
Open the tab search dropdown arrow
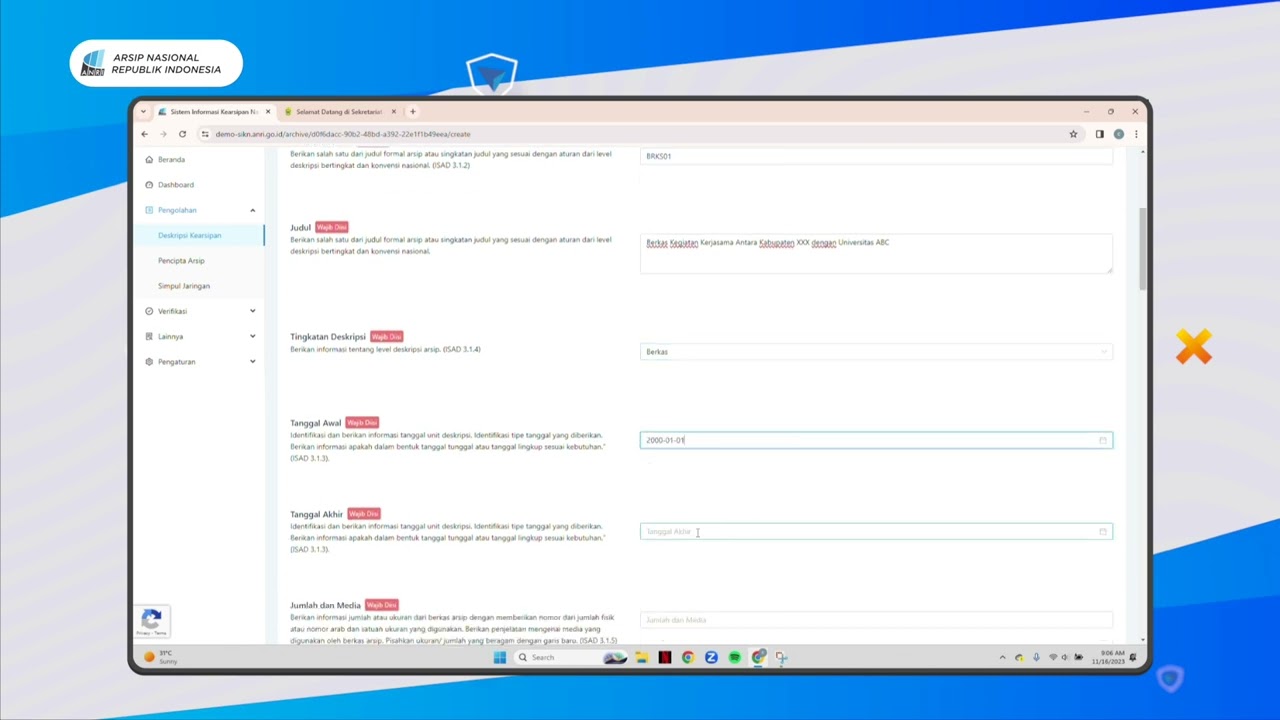tap(143, 112)
